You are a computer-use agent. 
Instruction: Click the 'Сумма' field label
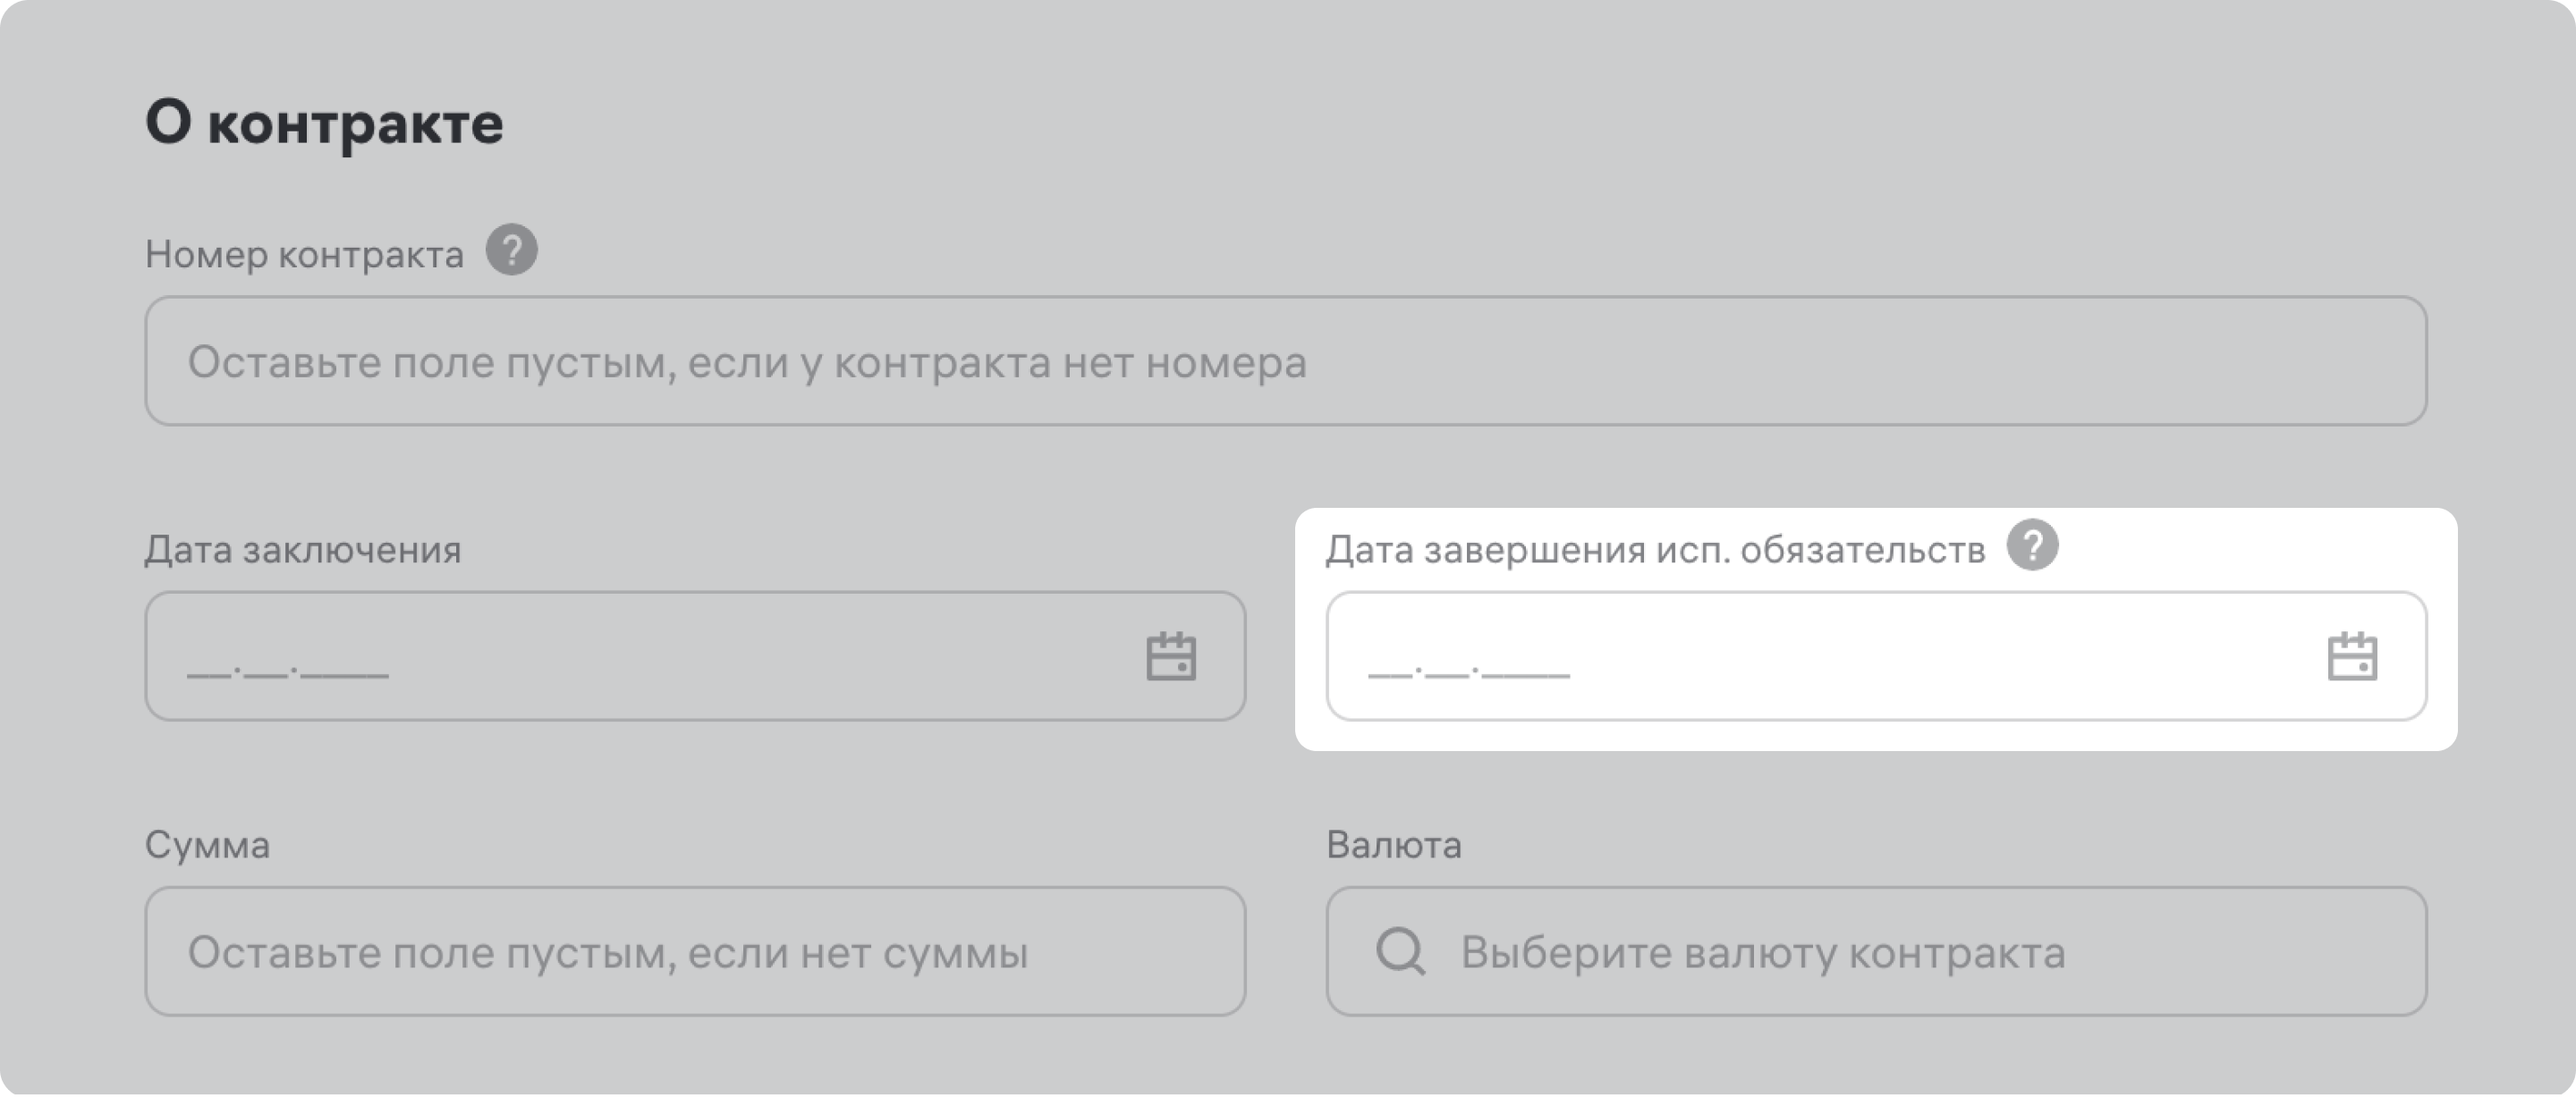pos(207,845)
